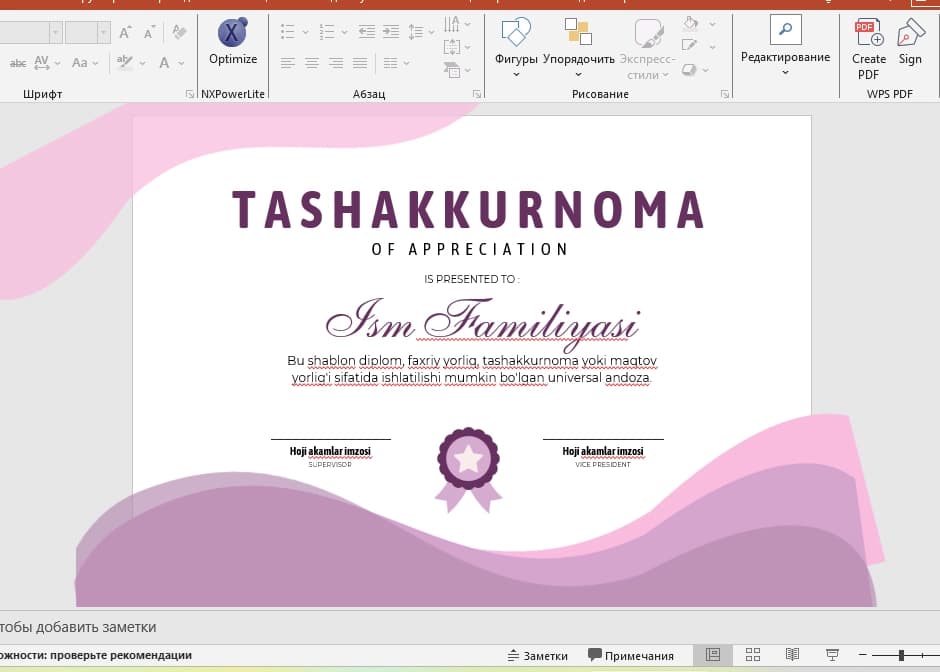Open the Фигуры shapes gallery

(x=516, y=48)
